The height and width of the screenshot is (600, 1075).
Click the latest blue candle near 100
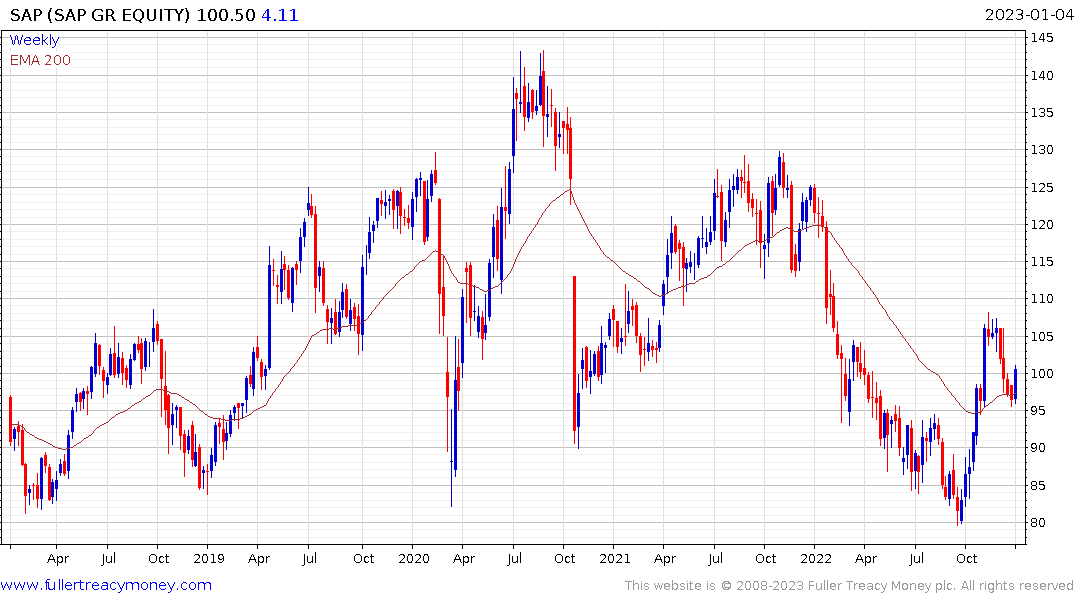coord(1015,383)
